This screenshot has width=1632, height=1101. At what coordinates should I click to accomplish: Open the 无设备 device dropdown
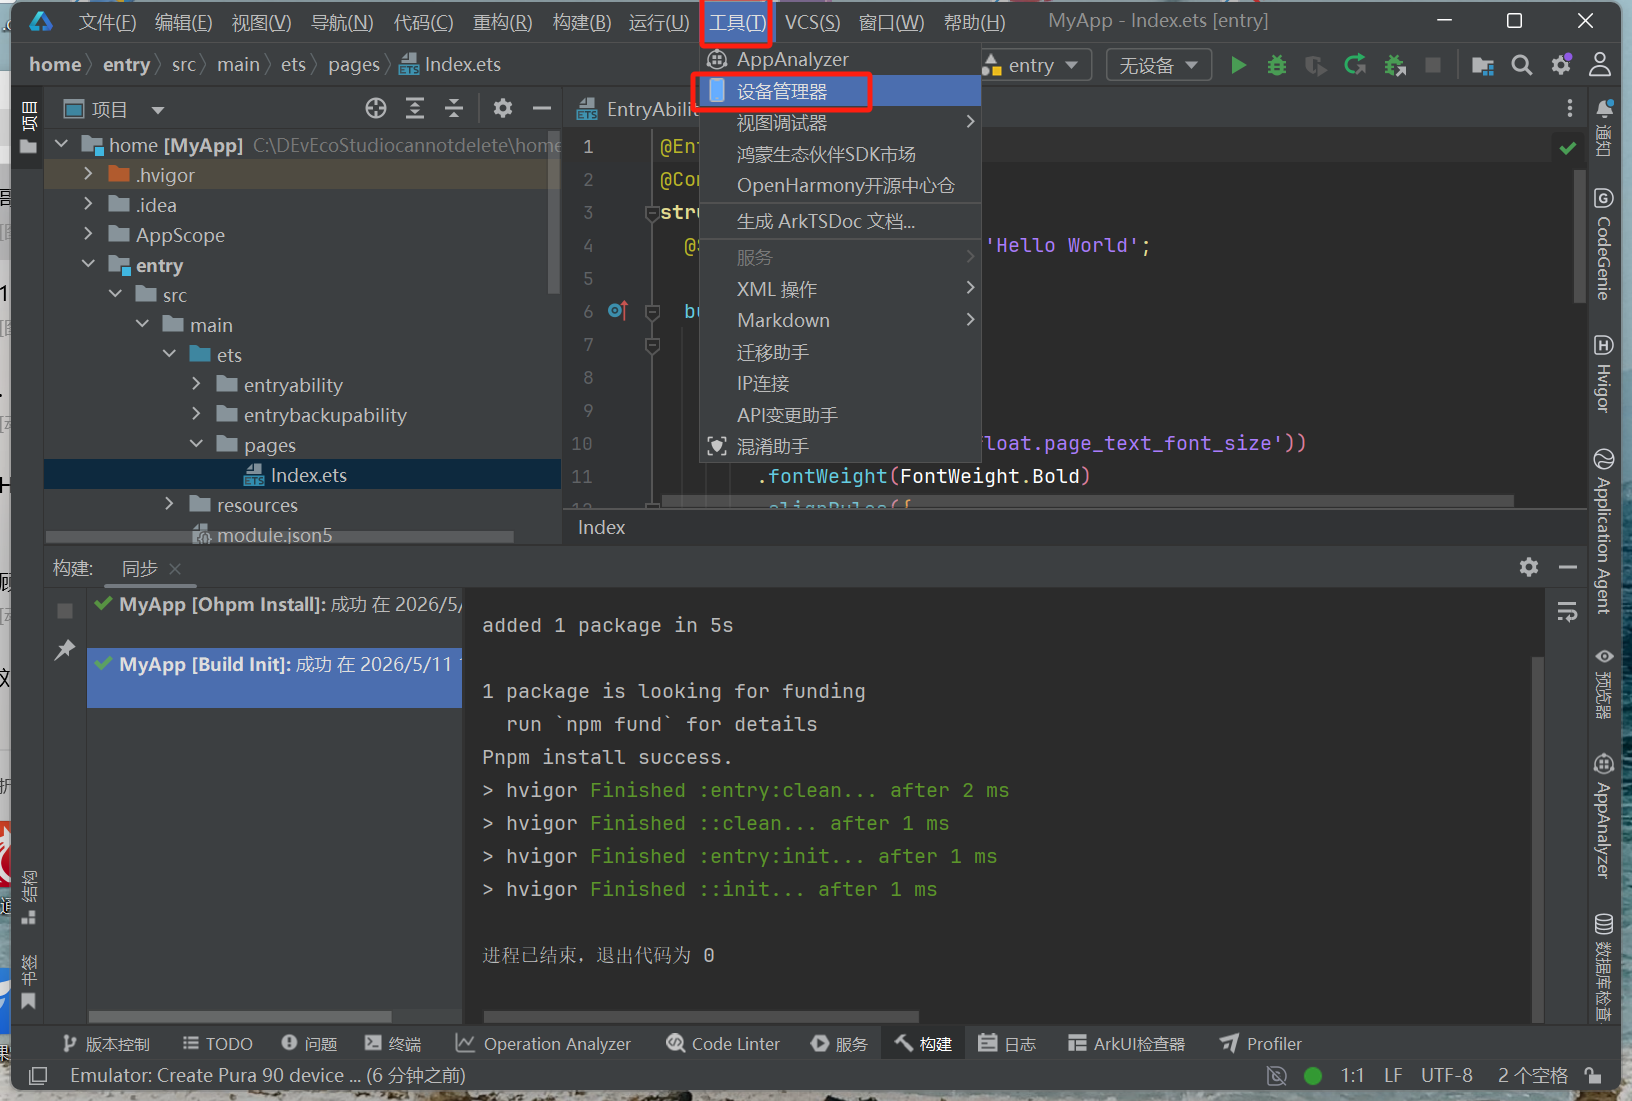point(1159,65)
